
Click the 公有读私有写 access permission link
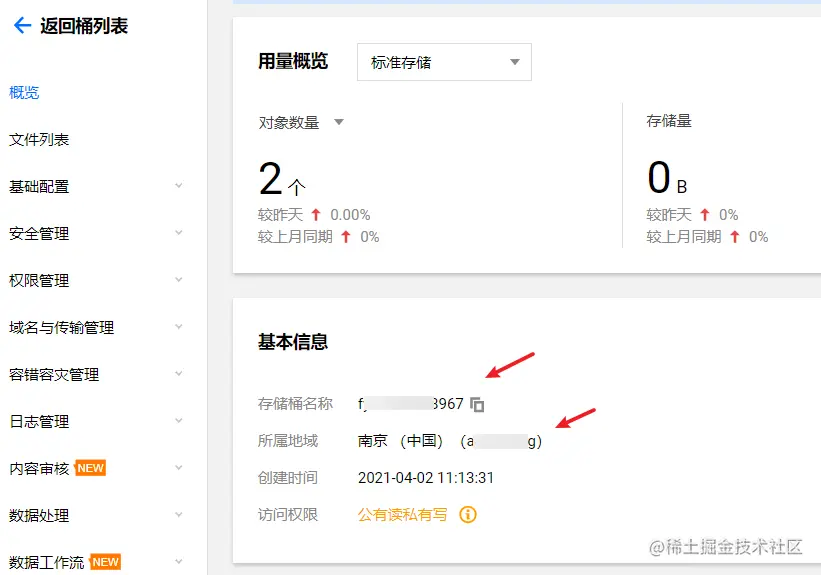click(x=402, y=515)
